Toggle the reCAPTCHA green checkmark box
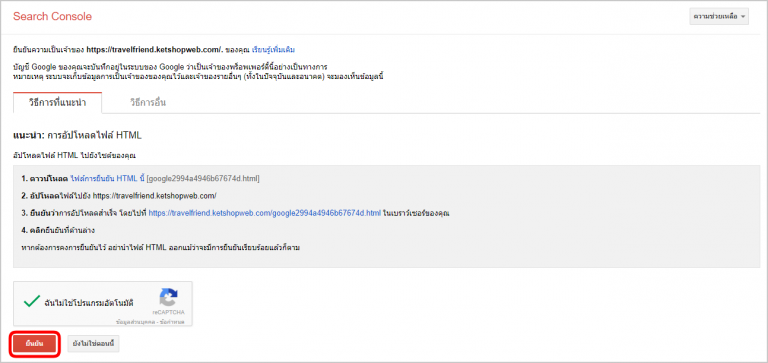The height and width of the screenshot is (363, 768). point(32,301)
